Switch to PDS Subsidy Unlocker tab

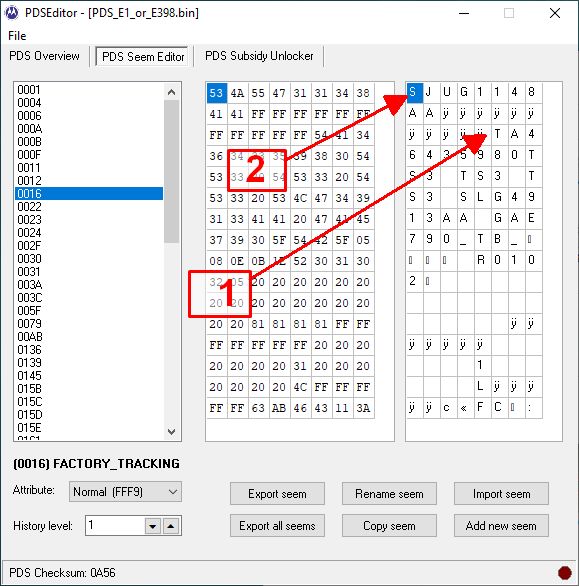pos(259,56)
